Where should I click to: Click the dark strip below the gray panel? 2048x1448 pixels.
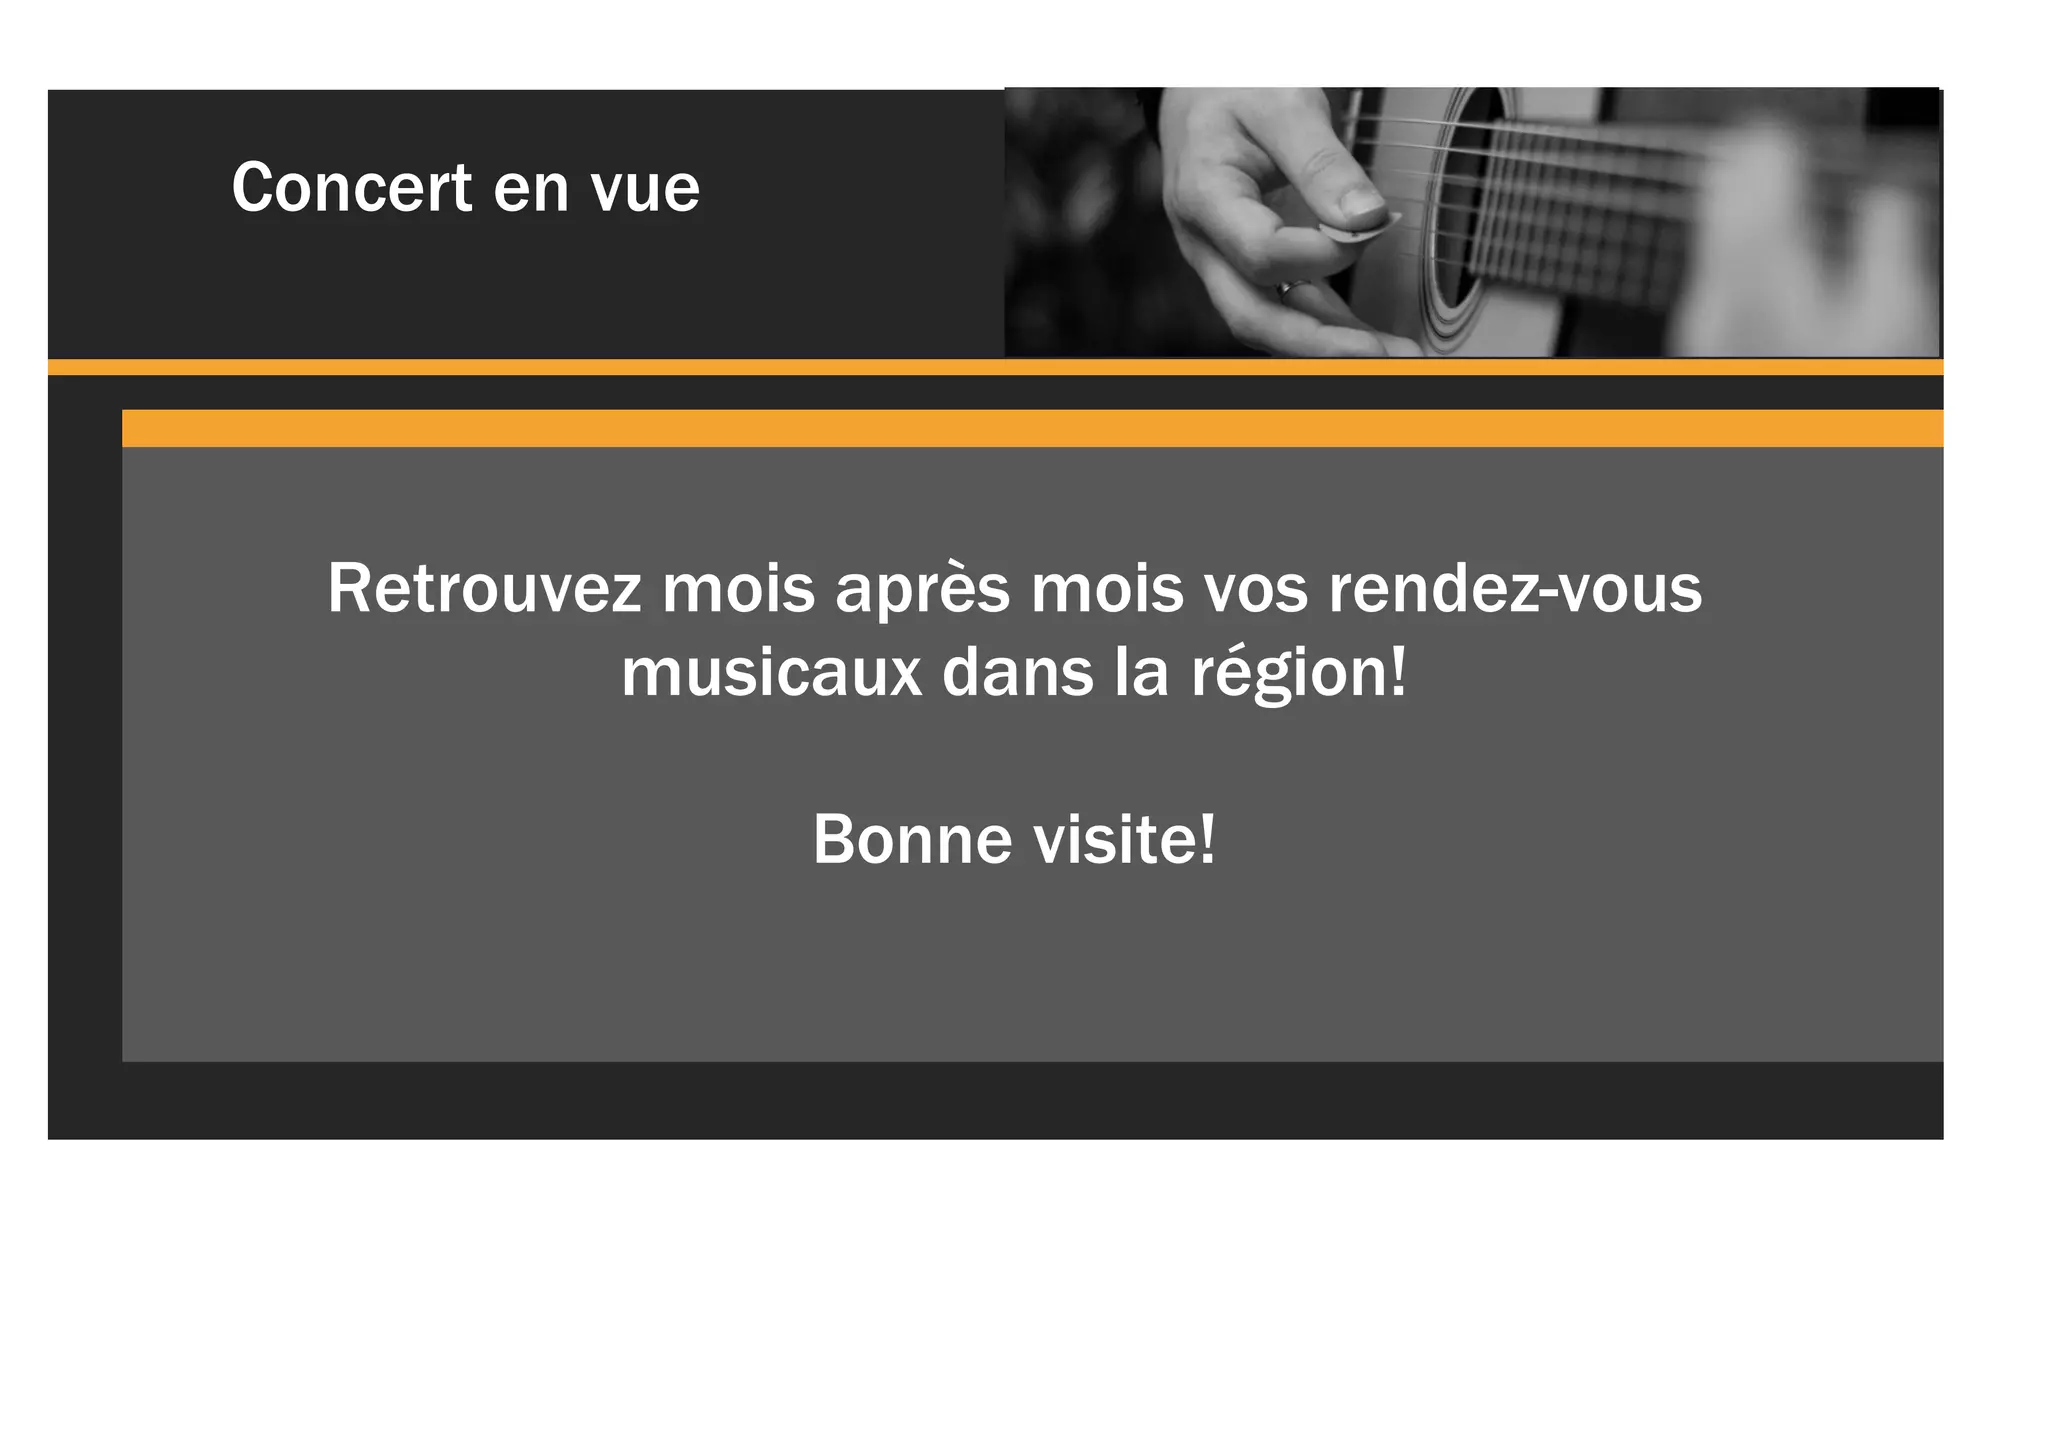995,1100
